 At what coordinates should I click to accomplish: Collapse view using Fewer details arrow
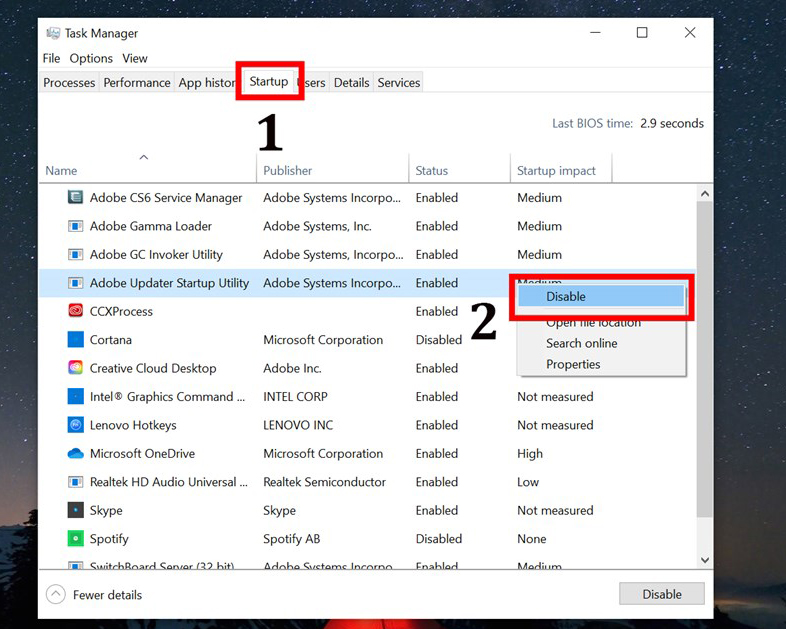(56, 595)
